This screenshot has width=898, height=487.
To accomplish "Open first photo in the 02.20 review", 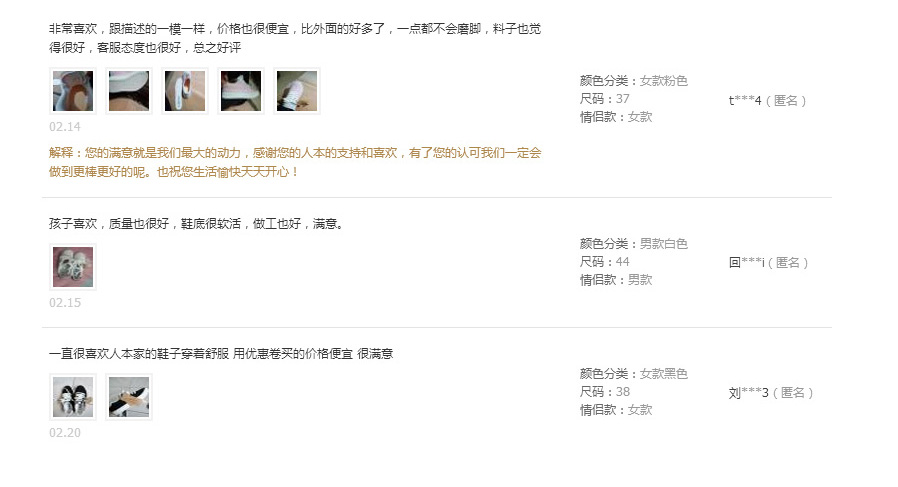I will (73, 396).
